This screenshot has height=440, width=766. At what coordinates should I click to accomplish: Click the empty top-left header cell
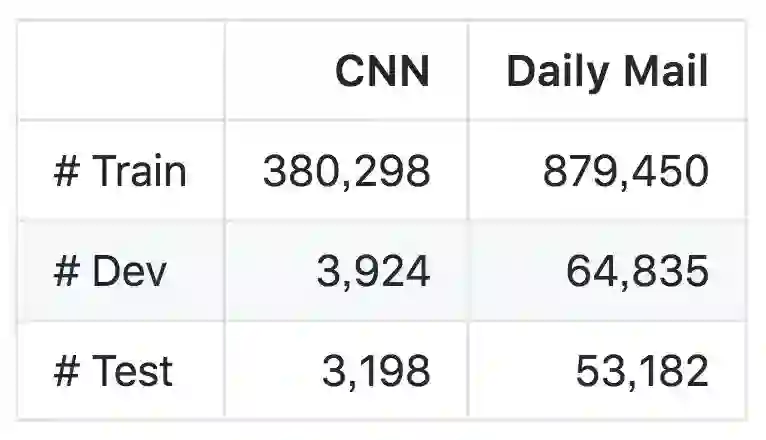pyautogui.click(x=122, y=71)
